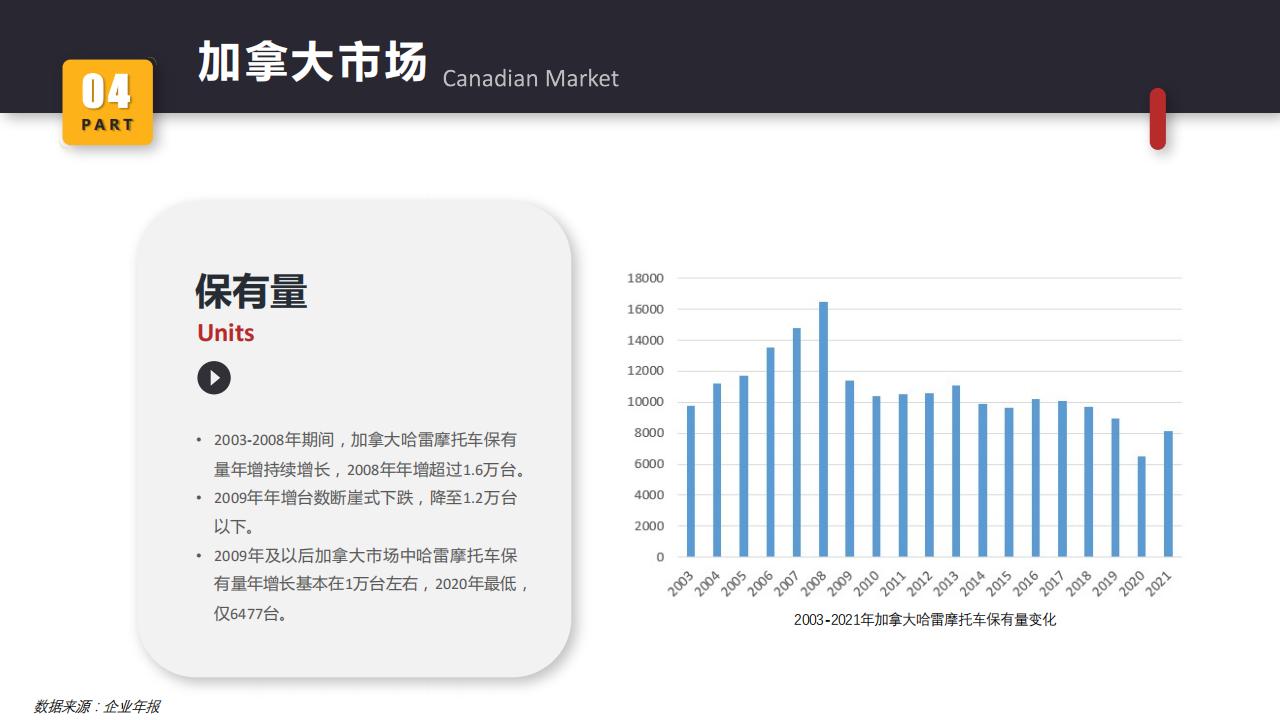Viewport: 1280px width, 720px height.
Task: Click the chart caption 2003-2021年加拿大哈雷摩托车保有量变化
Action: (925, 620)
